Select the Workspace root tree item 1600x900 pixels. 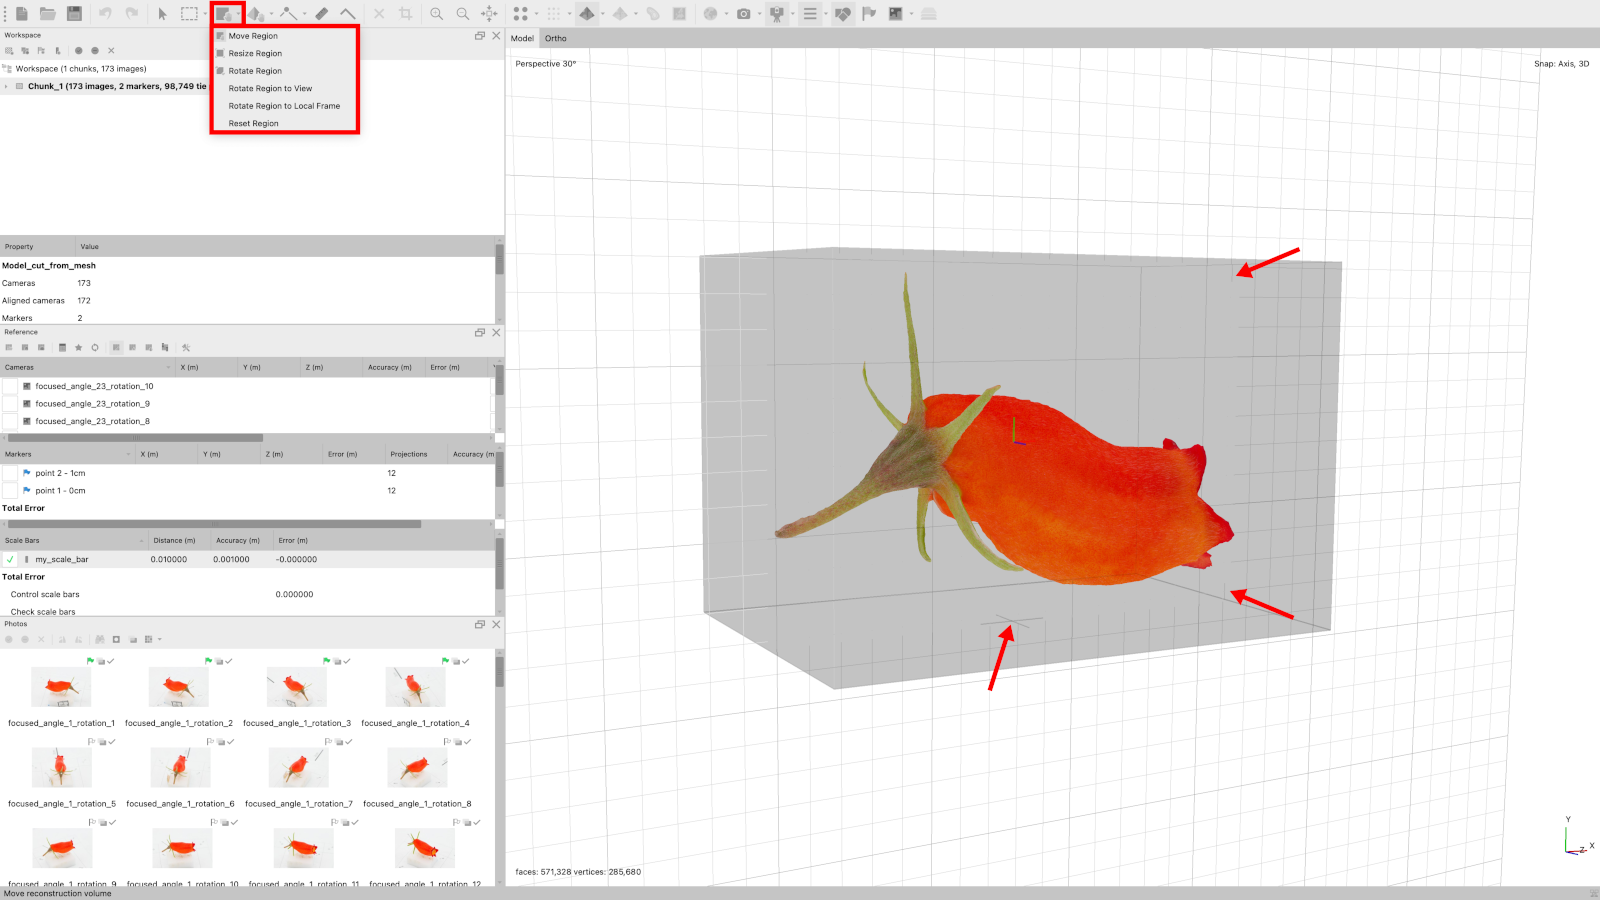[x=81, y=69]
